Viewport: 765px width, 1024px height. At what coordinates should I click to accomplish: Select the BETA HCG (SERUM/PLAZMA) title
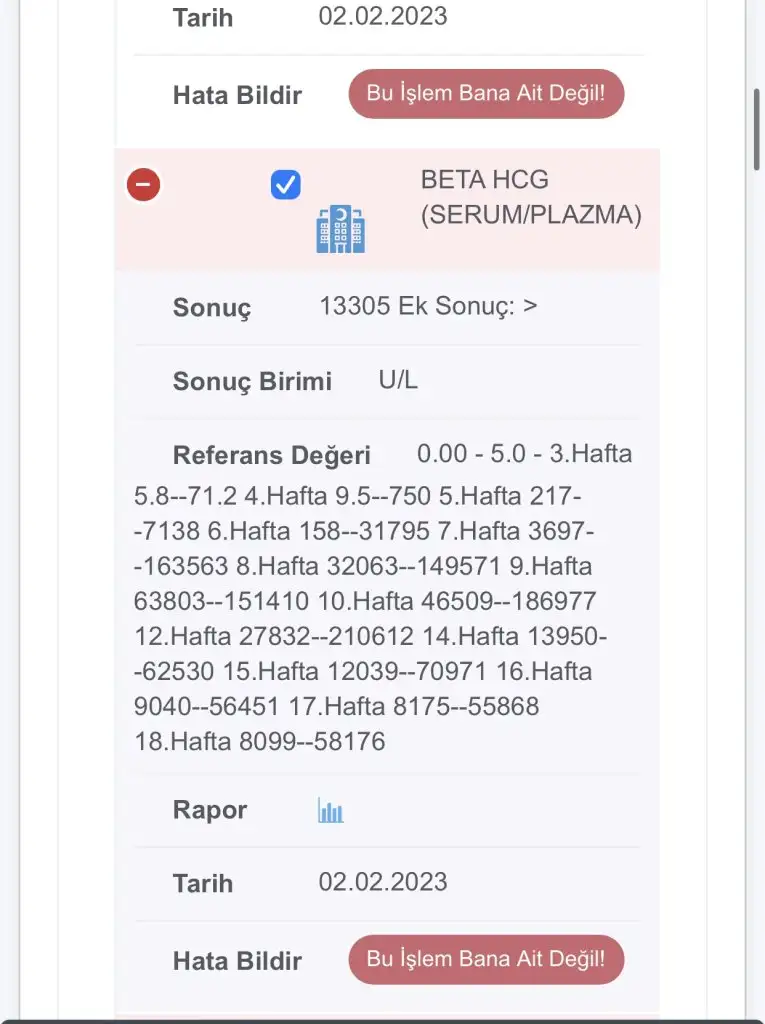(x=531, y=197)
